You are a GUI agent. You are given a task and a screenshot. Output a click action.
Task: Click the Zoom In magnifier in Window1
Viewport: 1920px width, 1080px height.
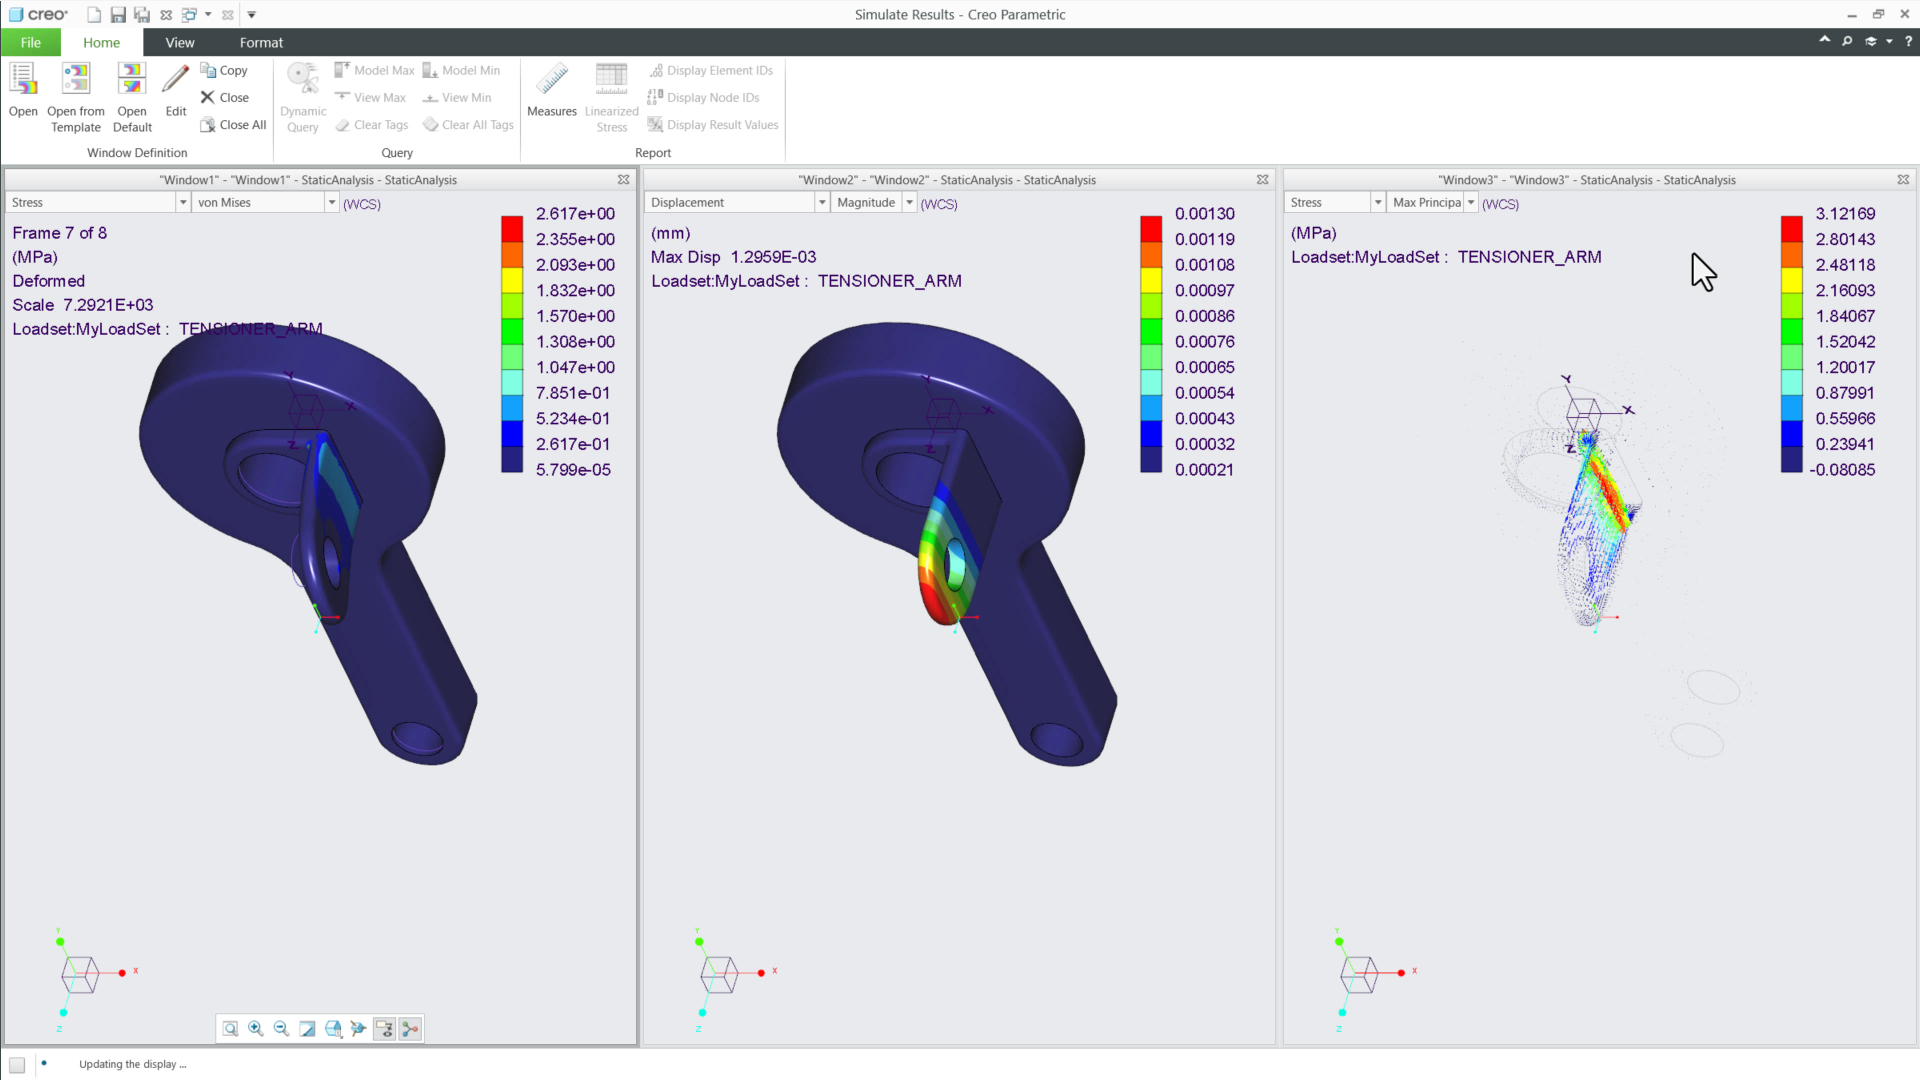coord(255,1028)
